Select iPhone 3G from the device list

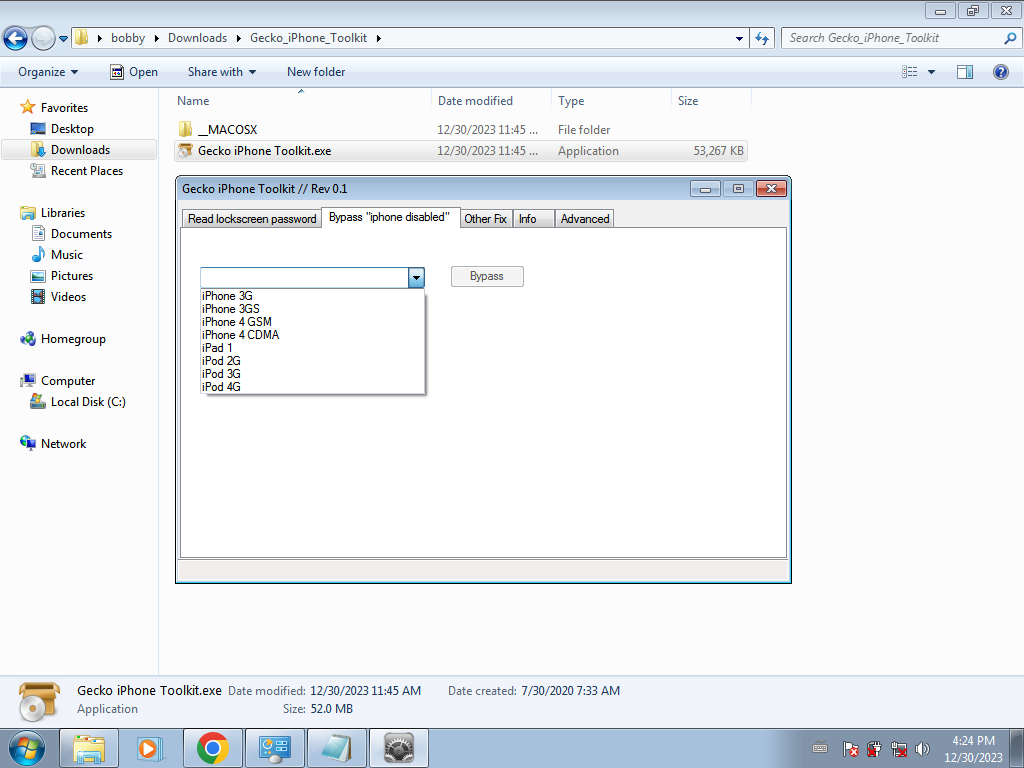[313, 296]
